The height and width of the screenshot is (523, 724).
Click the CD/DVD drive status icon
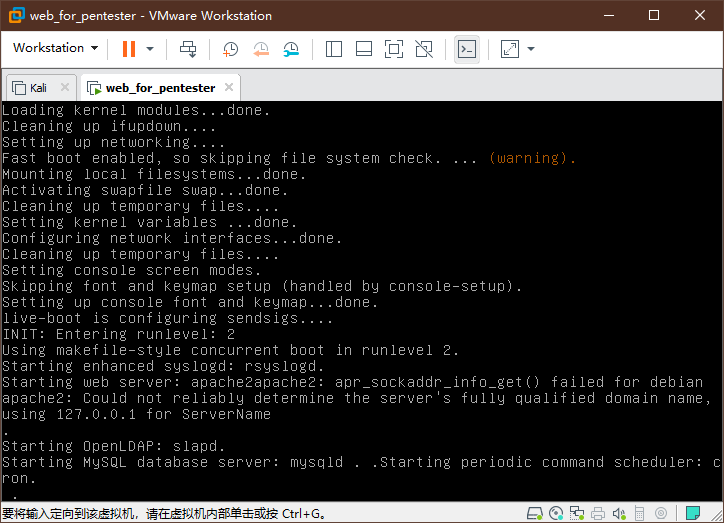tap(556, 513)
